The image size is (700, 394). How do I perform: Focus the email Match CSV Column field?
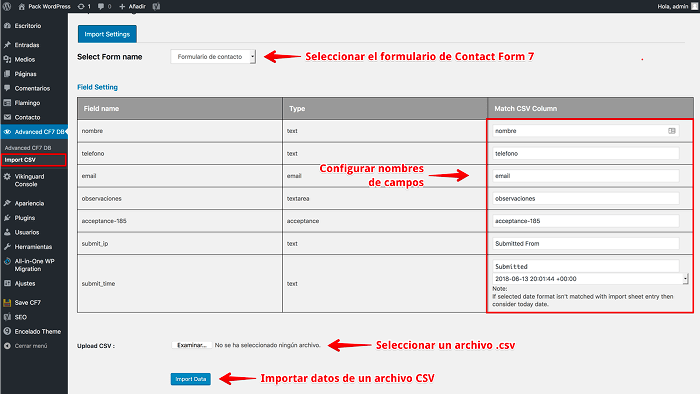[586, 176]
